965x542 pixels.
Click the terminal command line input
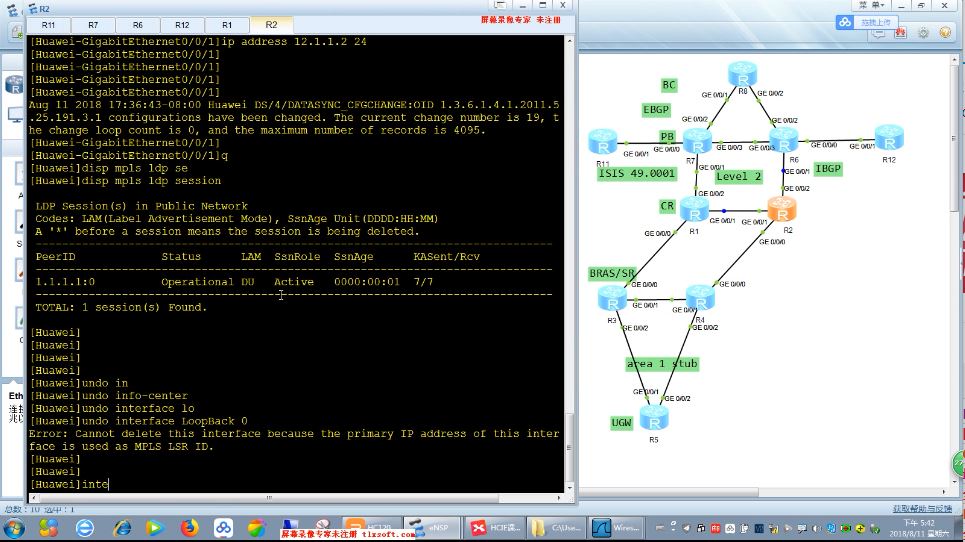click(300, 484)
